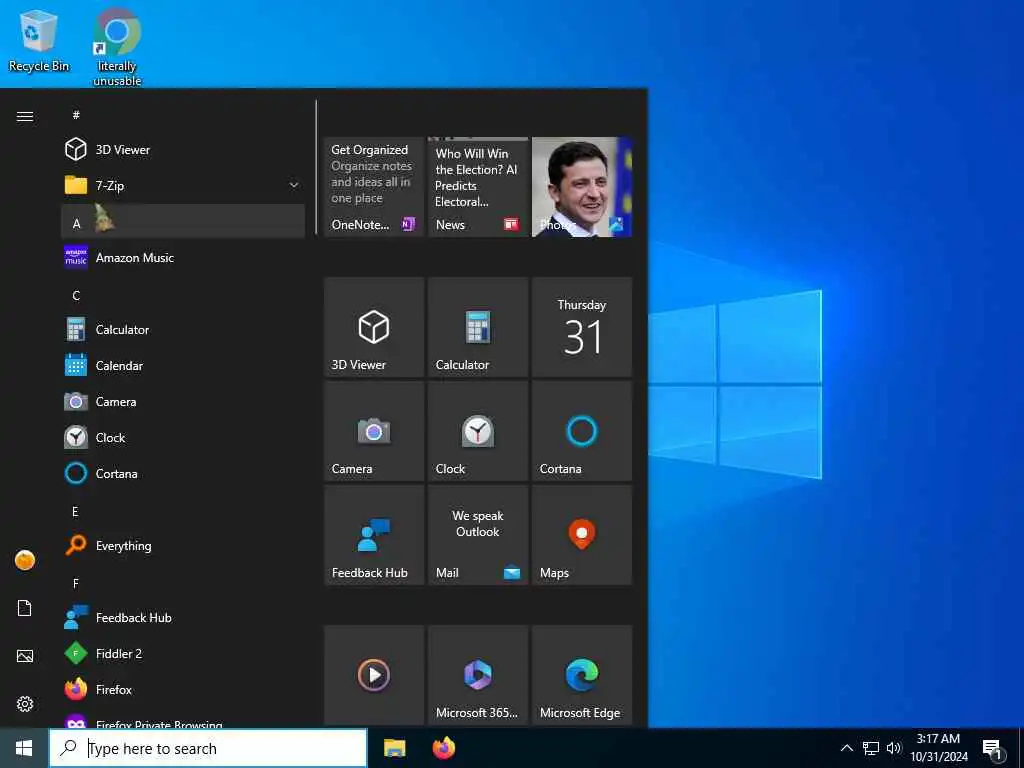Select the literally unusable Chrome shortcut

point(117,47)
